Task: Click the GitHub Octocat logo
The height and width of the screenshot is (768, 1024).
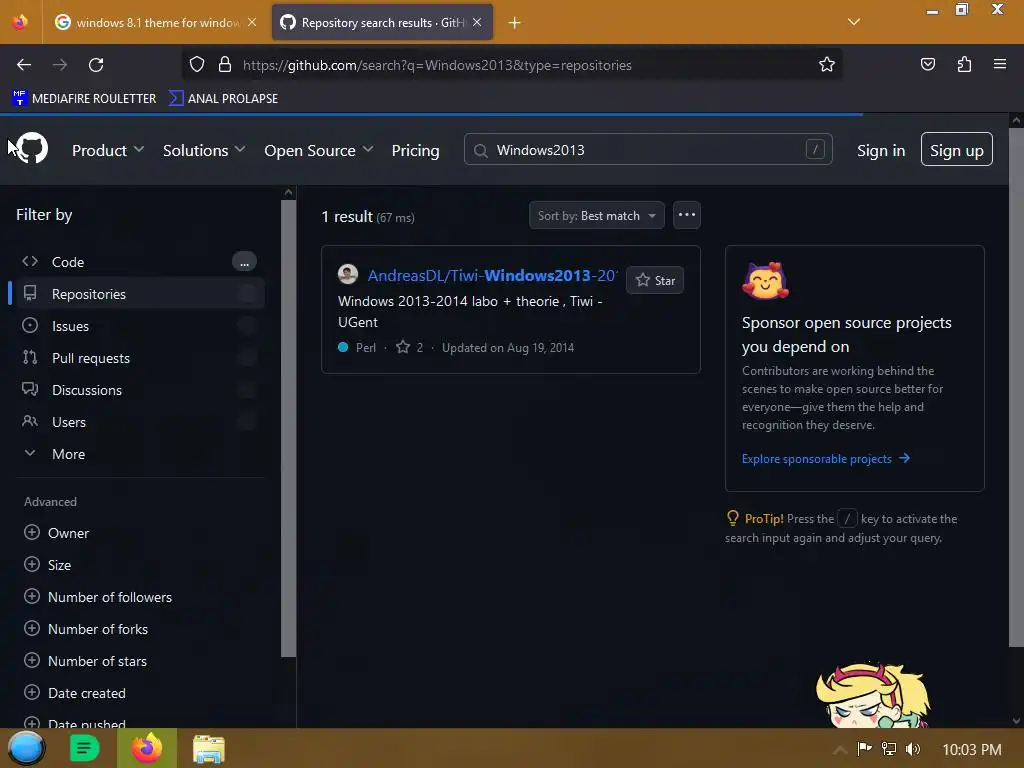Action: coord(32,148)
